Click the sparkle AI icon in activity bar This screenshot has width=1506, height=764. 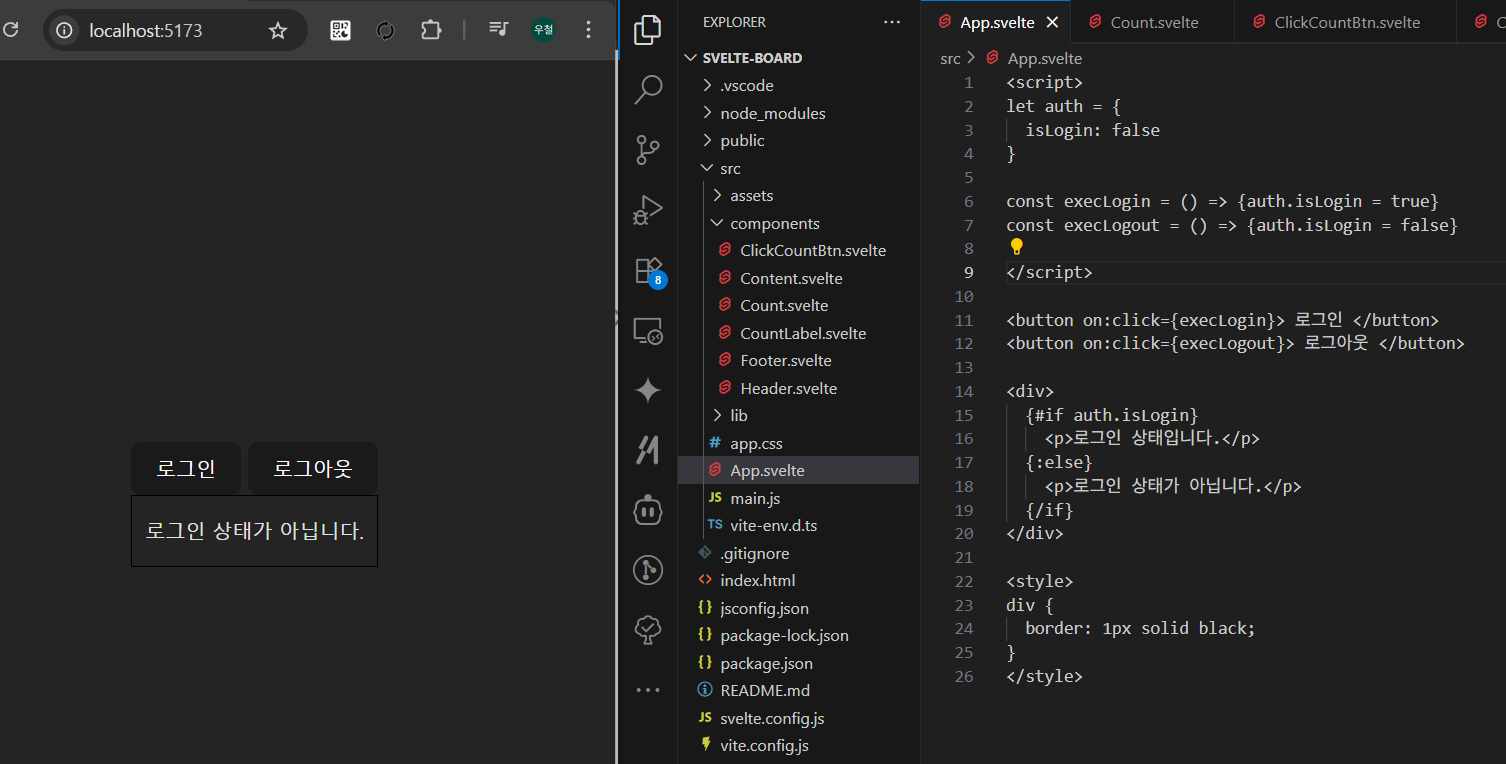click(x=648, y=390)
